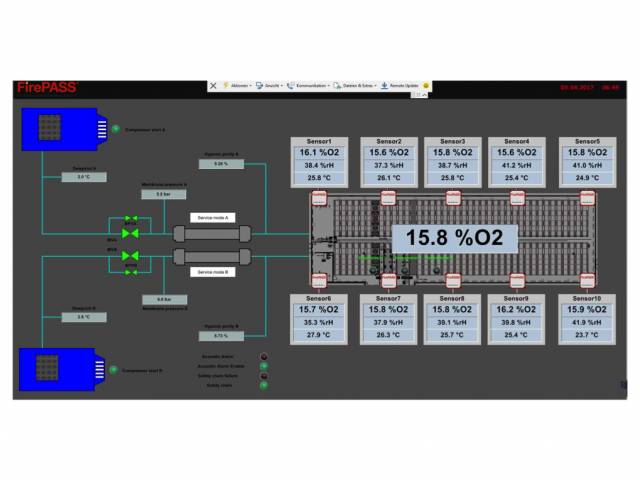Image resolution: width=640 pixels, height=480 pixels.
Task: Open the Dateien & Extras menu
Action: click(x=358, y=86)
